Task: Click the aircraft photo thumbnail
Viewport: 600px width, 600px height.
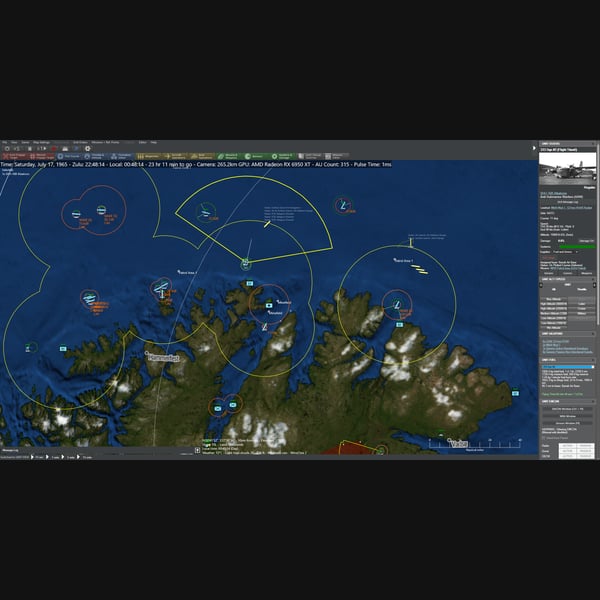Action: [567, 168]
